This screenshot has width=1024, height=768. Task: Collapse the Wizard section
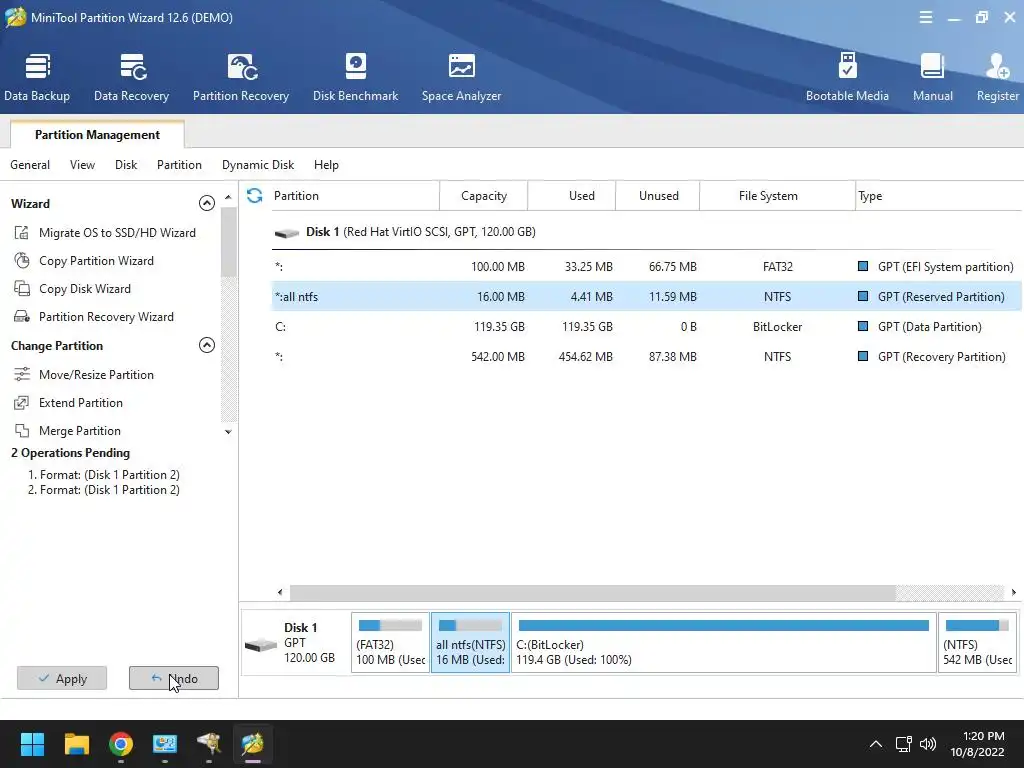tap(206, 203)
